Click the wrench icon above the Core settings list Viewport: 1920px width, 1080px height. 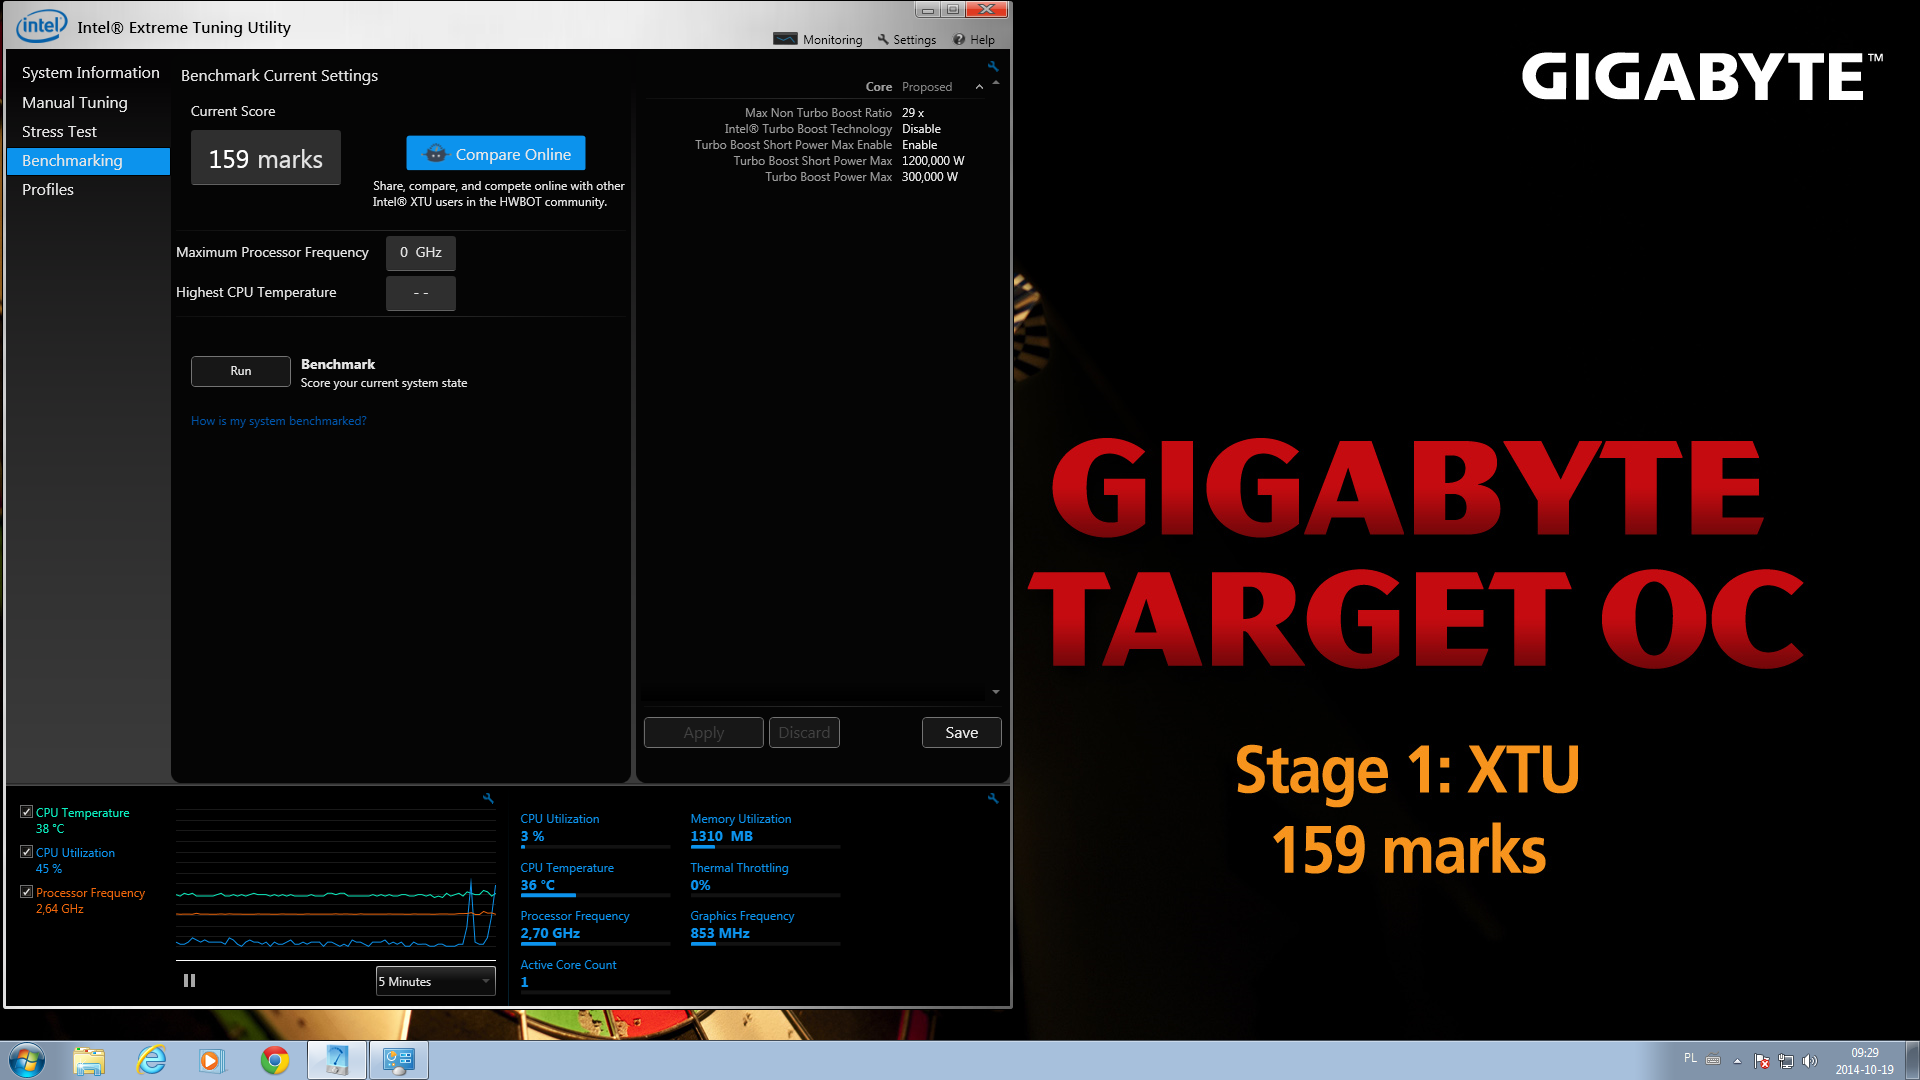(x=993, y=66)
